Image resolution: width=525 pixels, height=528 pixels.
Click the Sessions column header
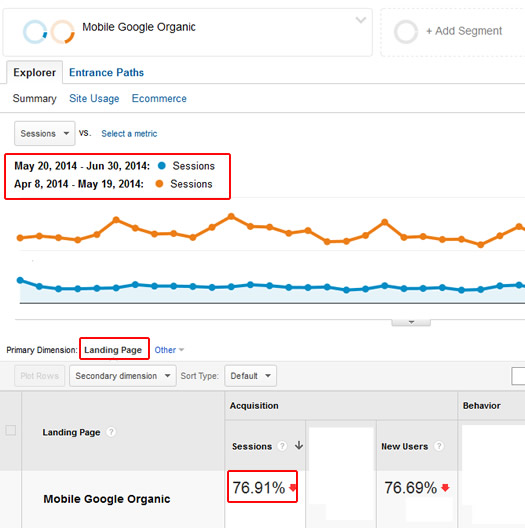[252, 447]
